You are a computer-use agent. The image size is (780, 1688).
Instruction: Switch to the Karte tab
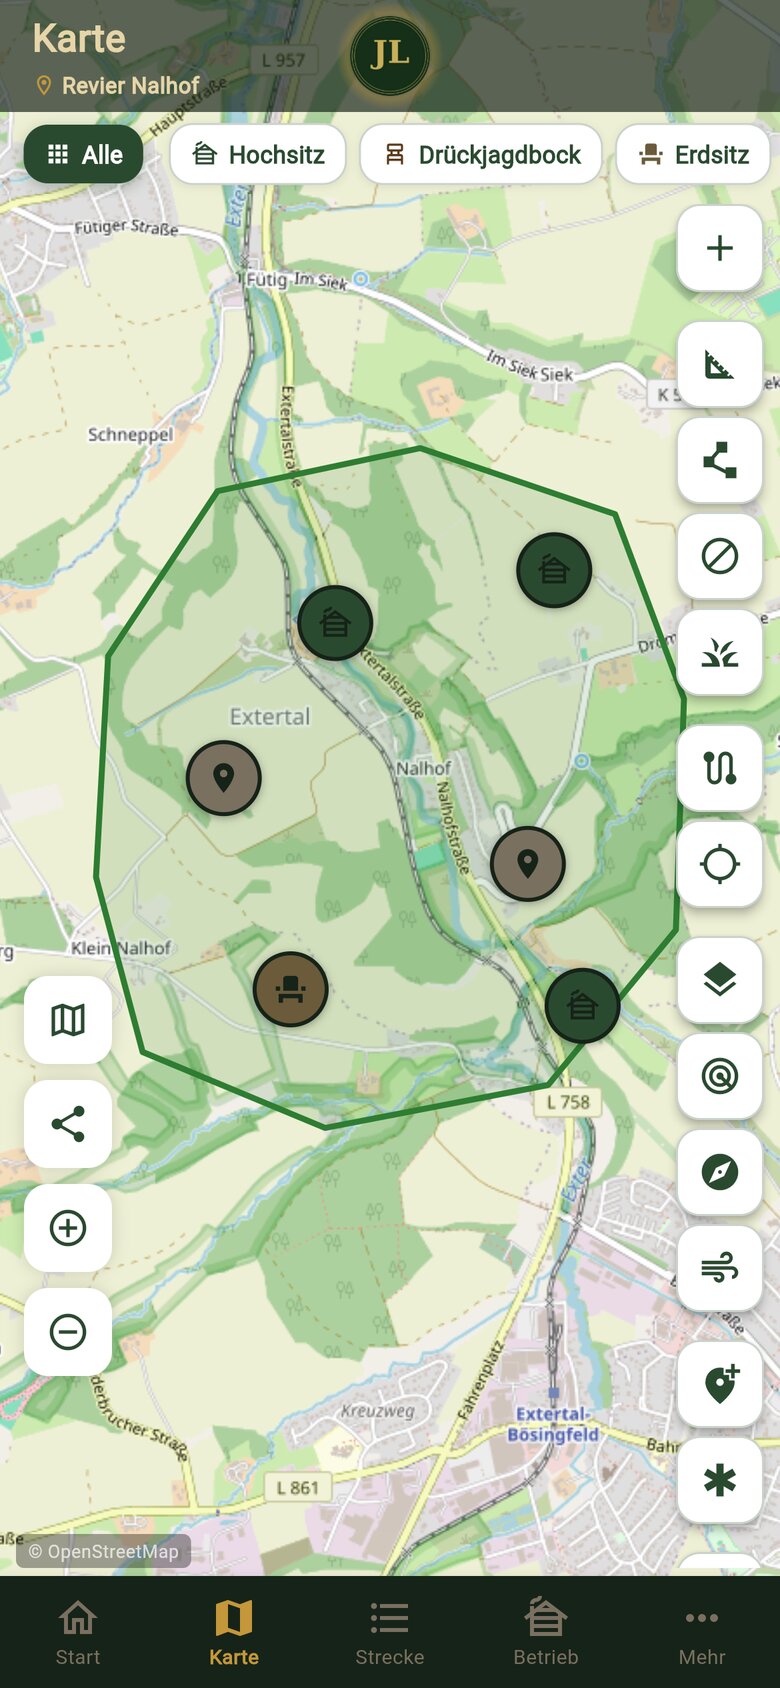[x=234, y=1632]
